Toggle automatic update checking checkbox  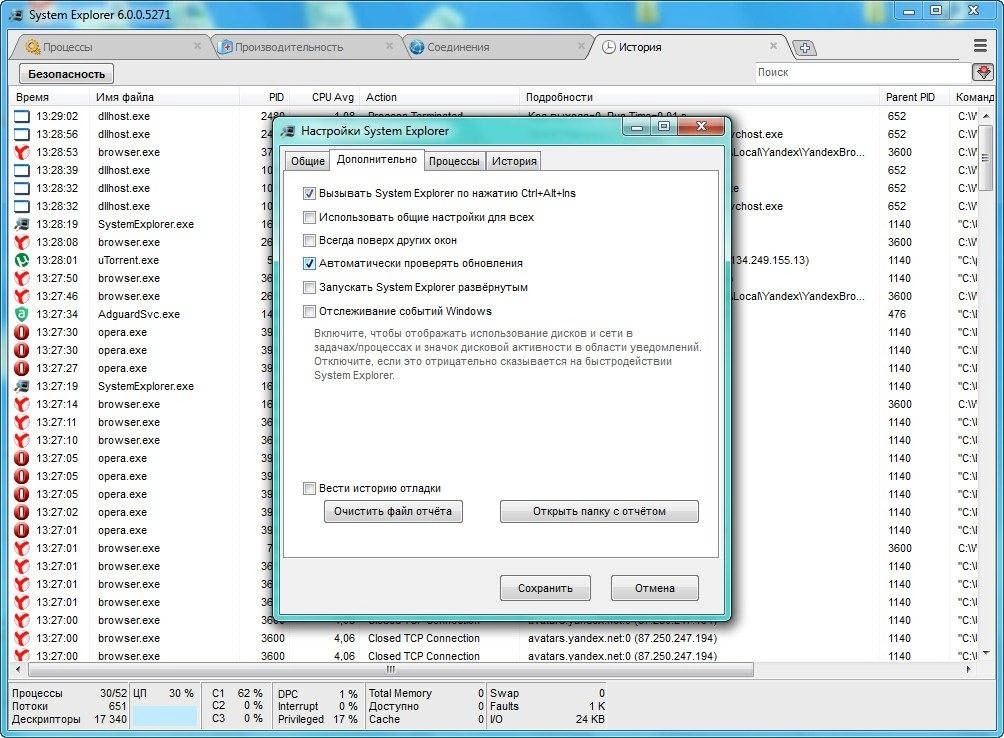click(309, 264)
